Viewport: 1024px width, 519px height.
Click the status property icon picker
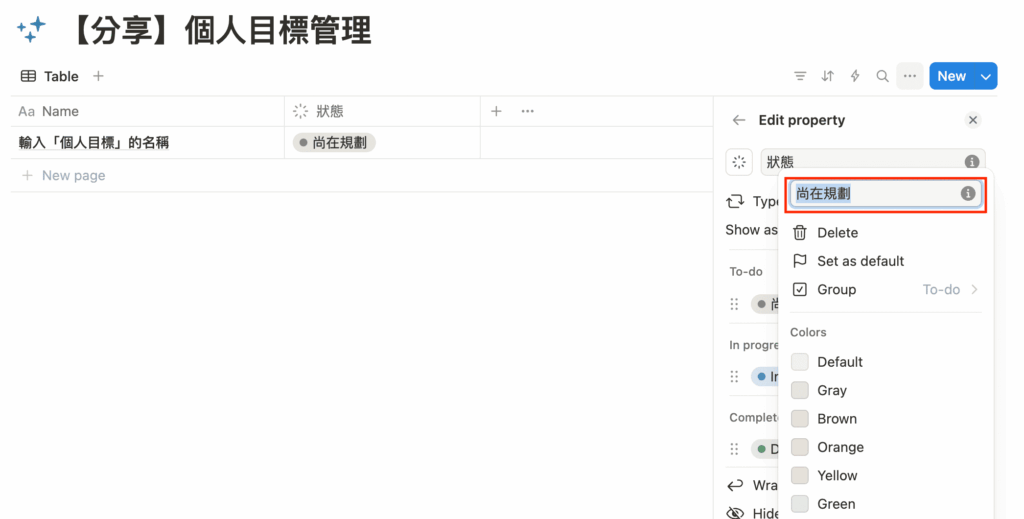pos(739,162)
